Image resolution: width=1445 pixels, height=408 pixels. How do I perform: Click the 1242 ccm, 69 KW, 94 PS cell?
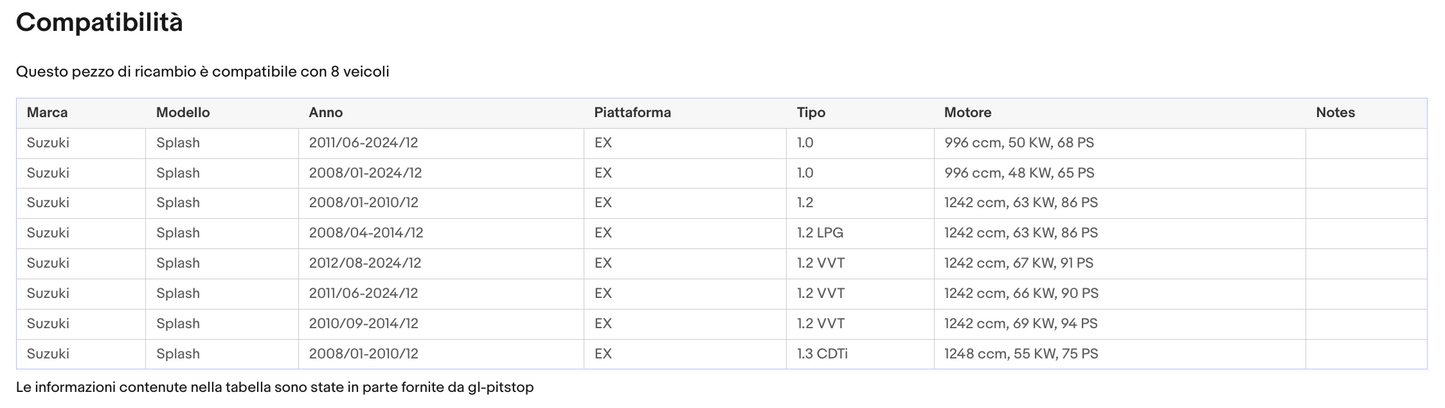pos(1021,324)
